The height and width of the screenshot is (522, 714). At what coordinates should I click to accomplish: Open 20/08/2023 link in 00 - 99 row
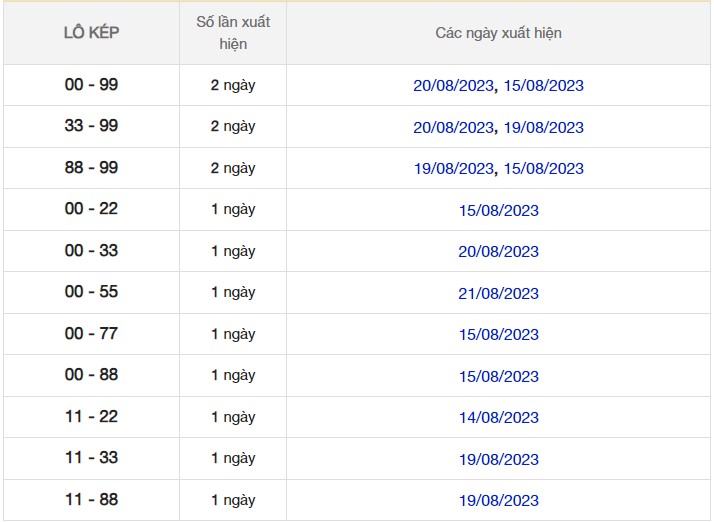[454, 86]
